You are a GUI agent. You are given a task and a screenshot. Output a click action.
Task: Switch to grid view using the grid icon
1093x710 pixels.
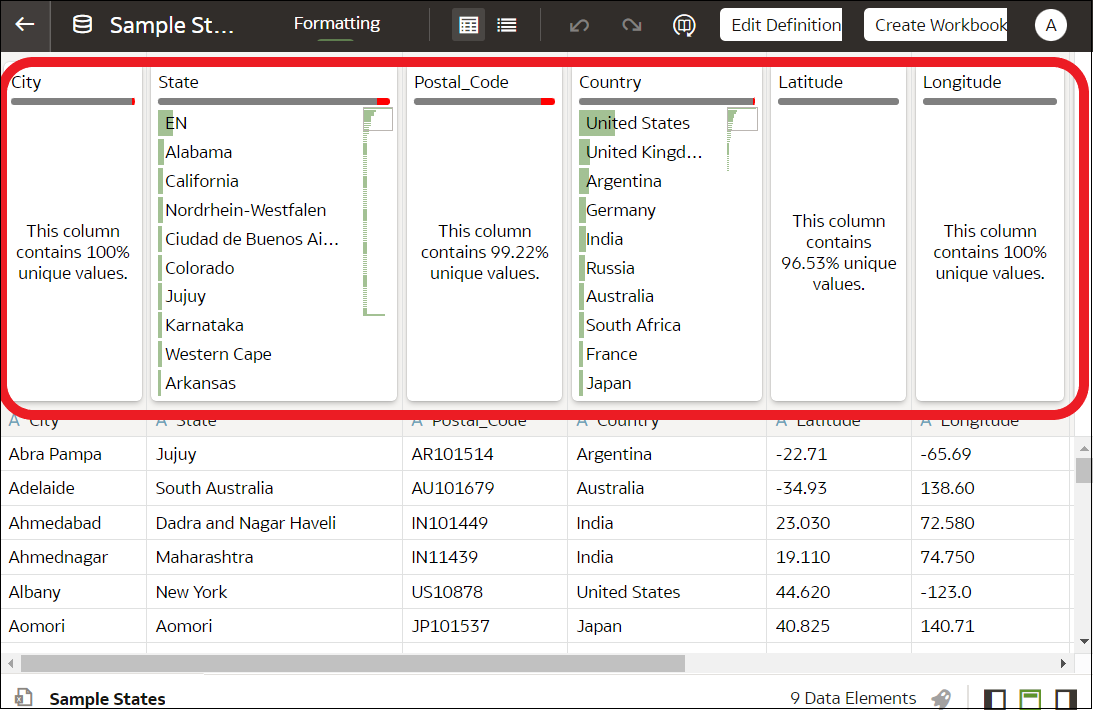(x=467, y=24)
